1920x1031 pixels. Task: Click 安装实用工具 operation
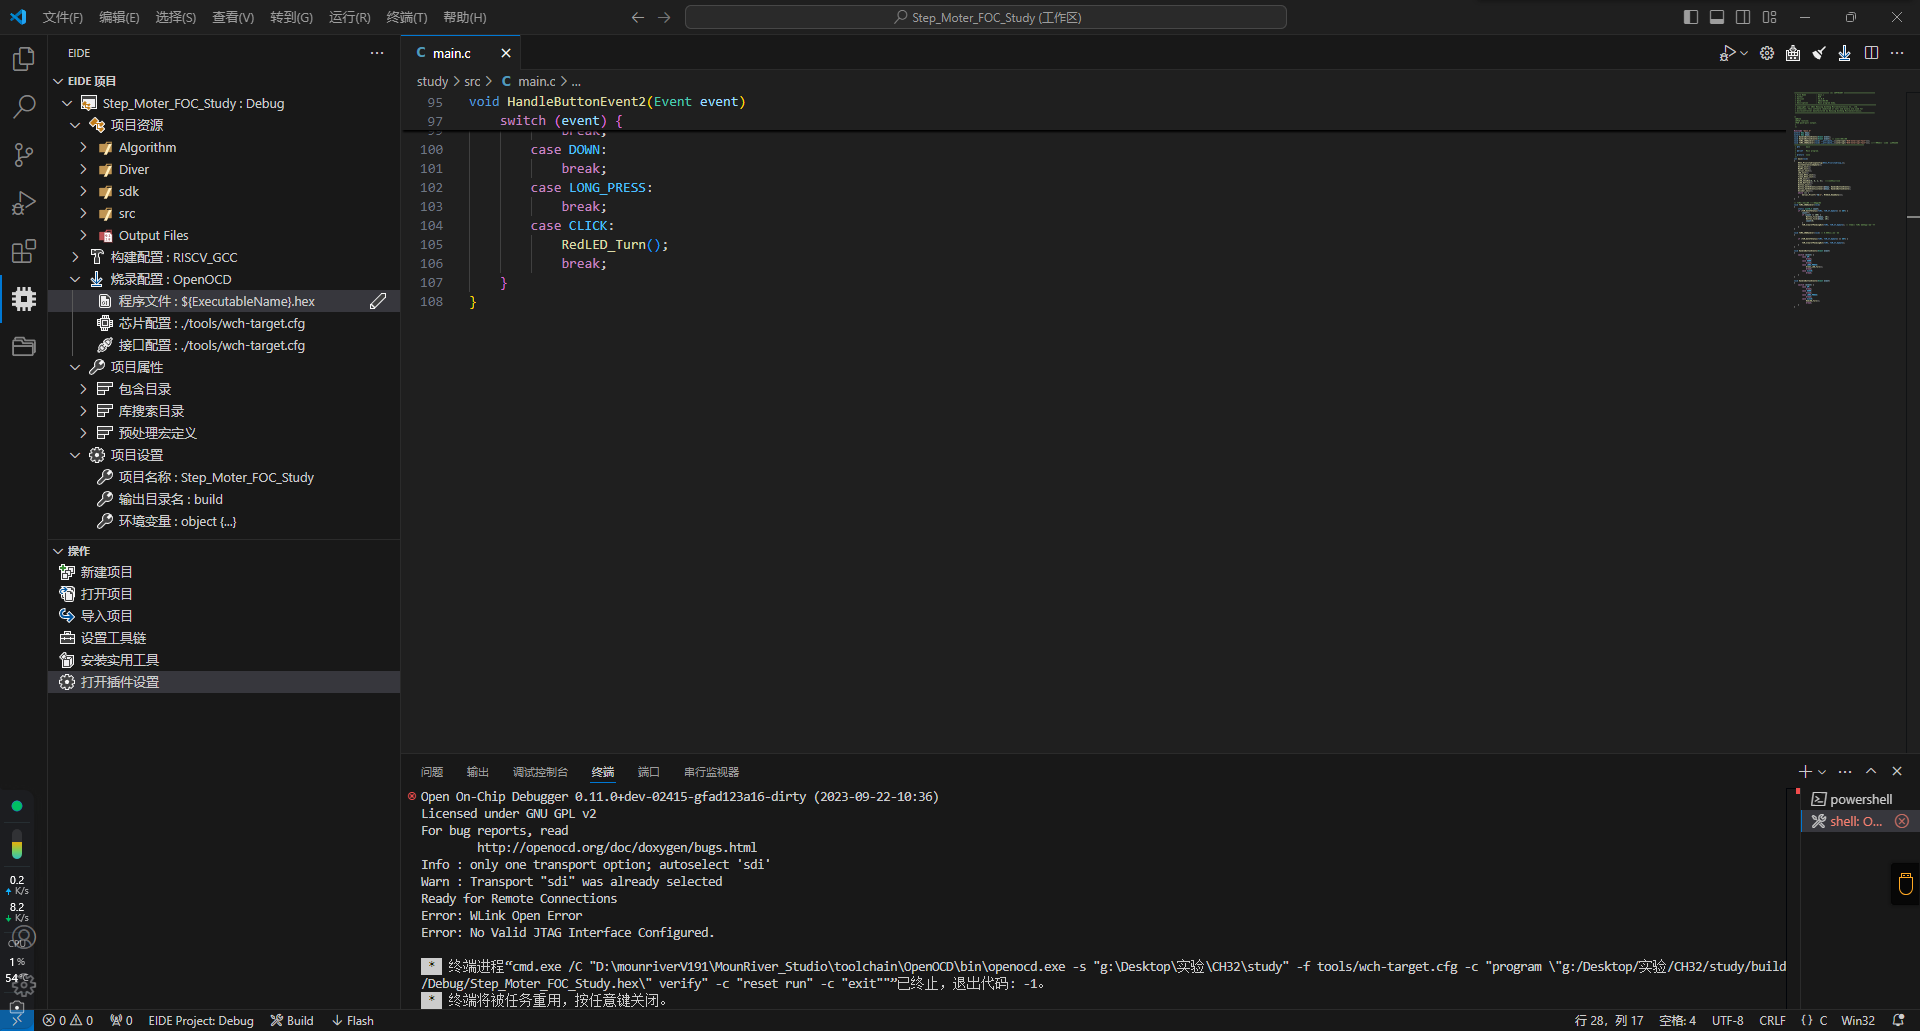224,660
